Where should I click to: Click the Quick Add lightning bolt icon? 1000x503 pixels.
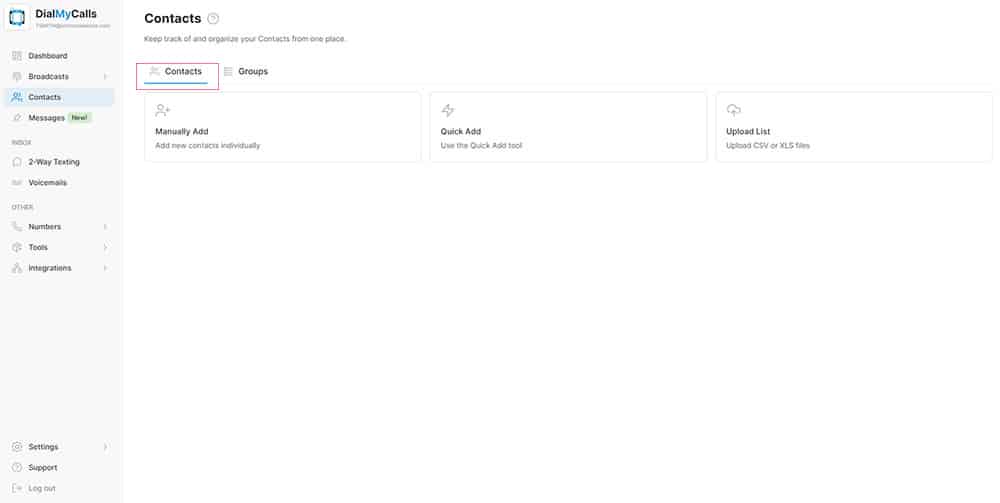click(448, 110)
